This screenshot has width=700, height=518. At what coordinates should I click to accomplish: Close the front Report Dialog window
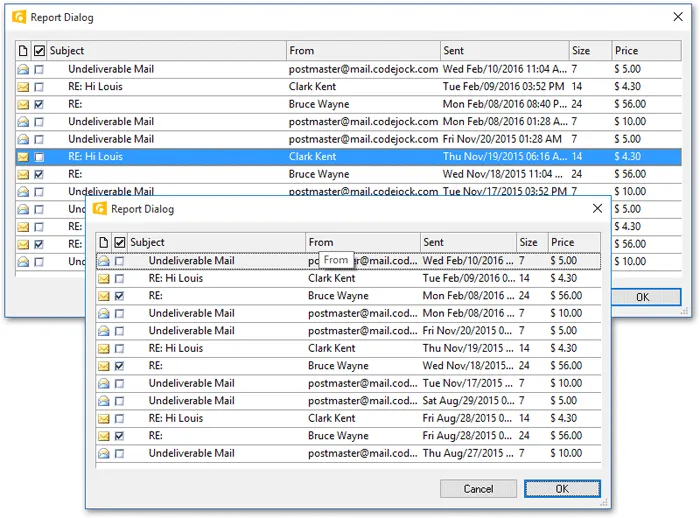point(597,209)
